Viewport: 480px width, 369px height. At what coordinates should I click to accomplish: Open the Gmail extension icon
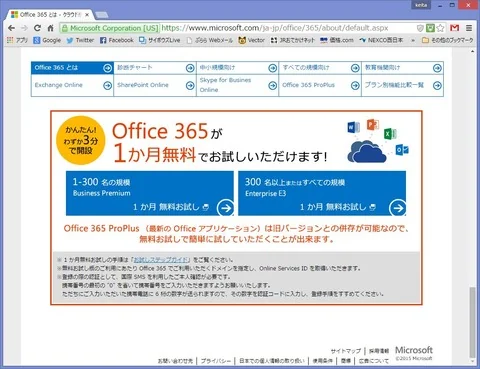[455, 28]
